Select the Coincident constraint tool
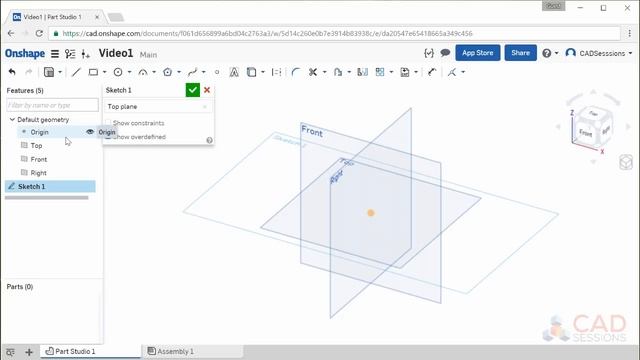Image resolution: width=640 pixels, height=360 pixels. 452,72
